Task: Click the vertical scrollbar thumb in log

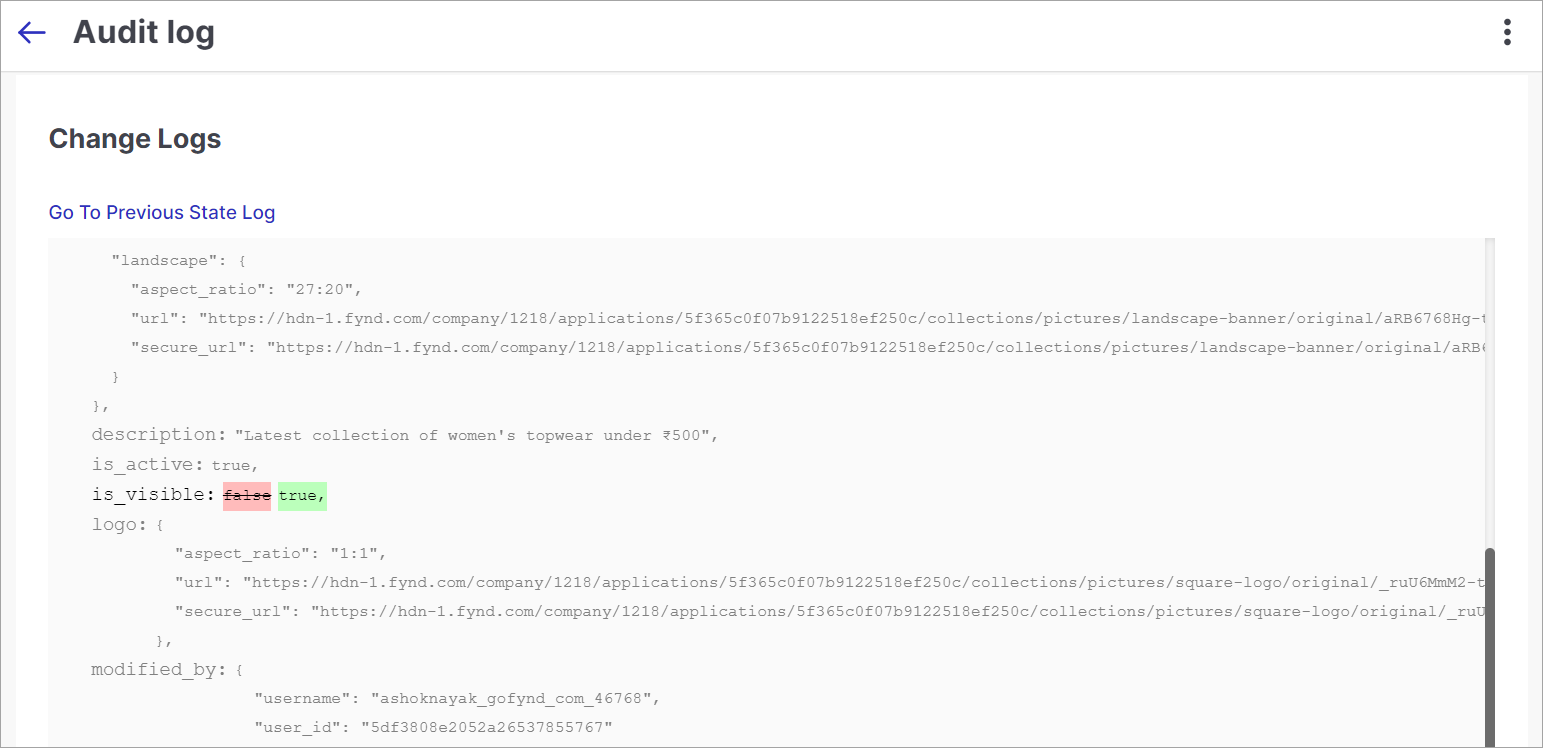Action: tap(1490, 647)
